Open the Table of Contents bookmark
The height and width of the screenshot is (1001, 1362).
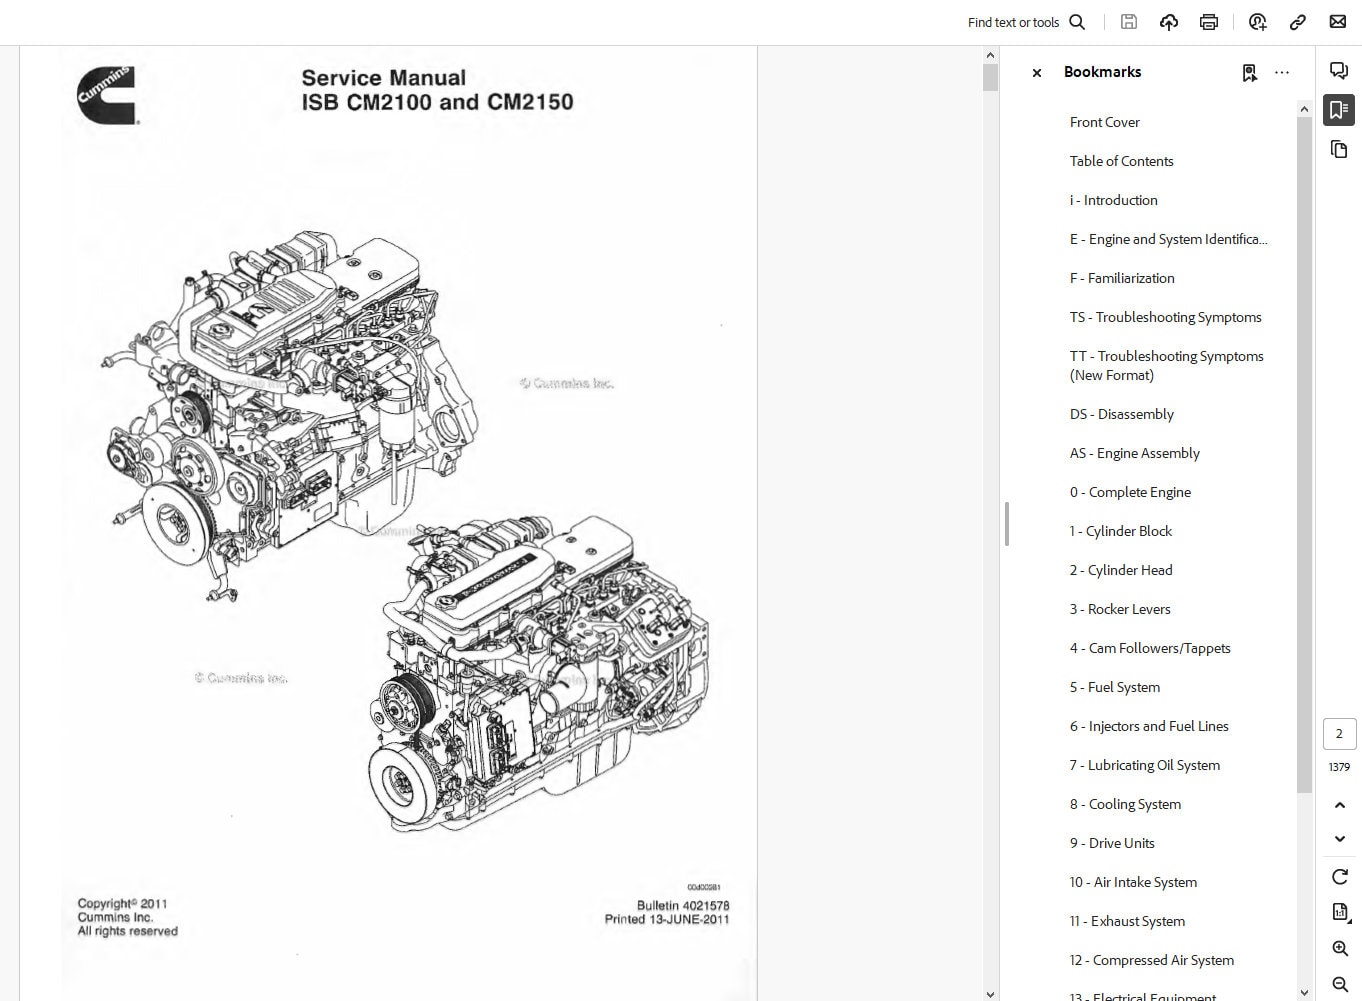1121,161
